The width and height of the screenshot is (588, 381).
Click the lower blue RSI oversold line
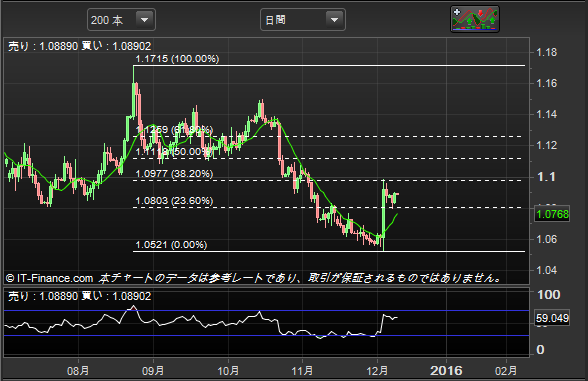266,336
